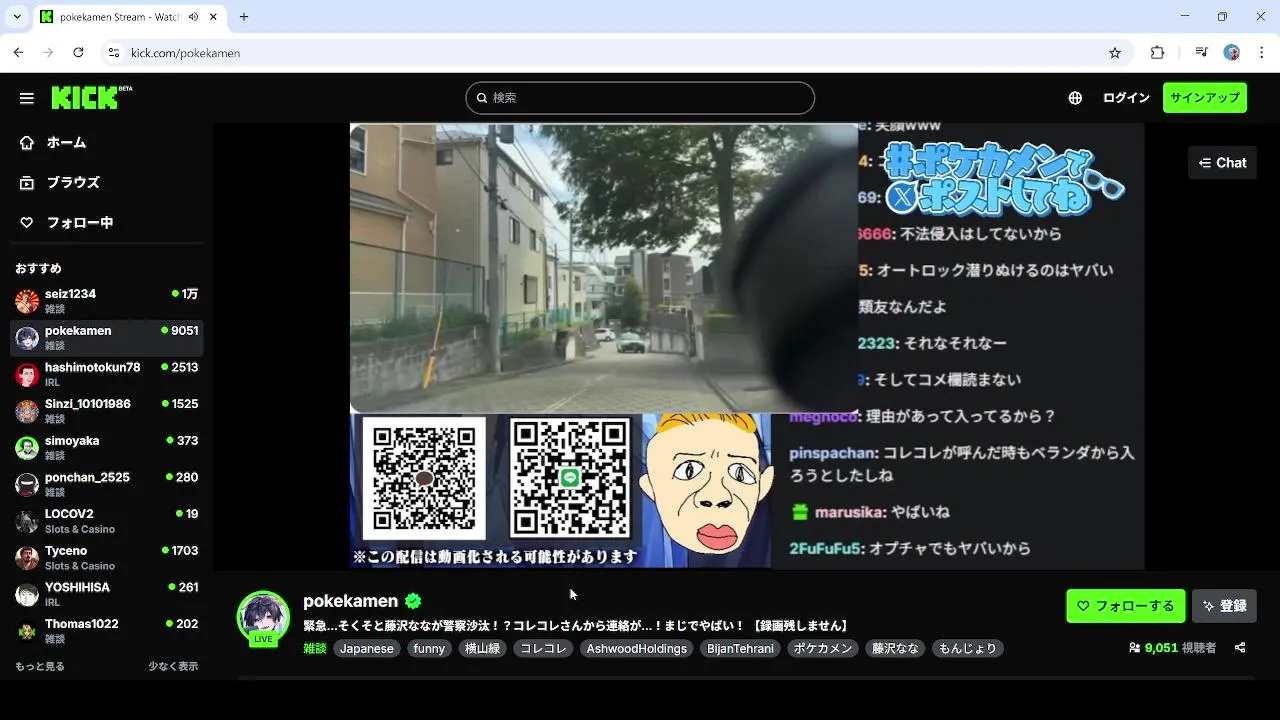Open the tab search dropdown arrow
1280x720 pixels.
[17, 17]
